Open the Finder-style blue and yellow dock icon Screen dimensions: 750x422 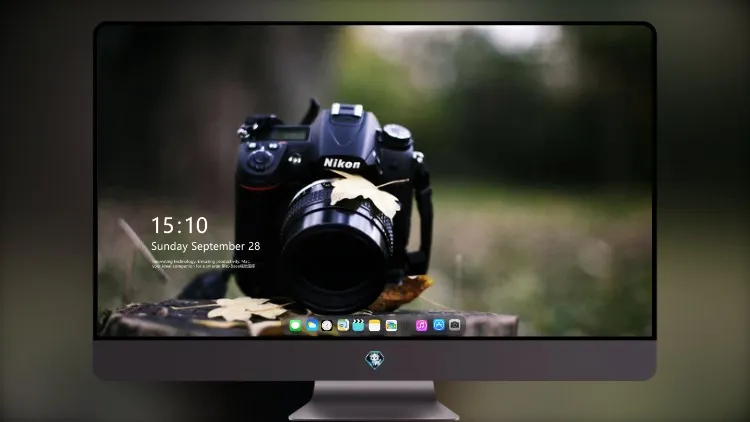[x=343, y=326]
